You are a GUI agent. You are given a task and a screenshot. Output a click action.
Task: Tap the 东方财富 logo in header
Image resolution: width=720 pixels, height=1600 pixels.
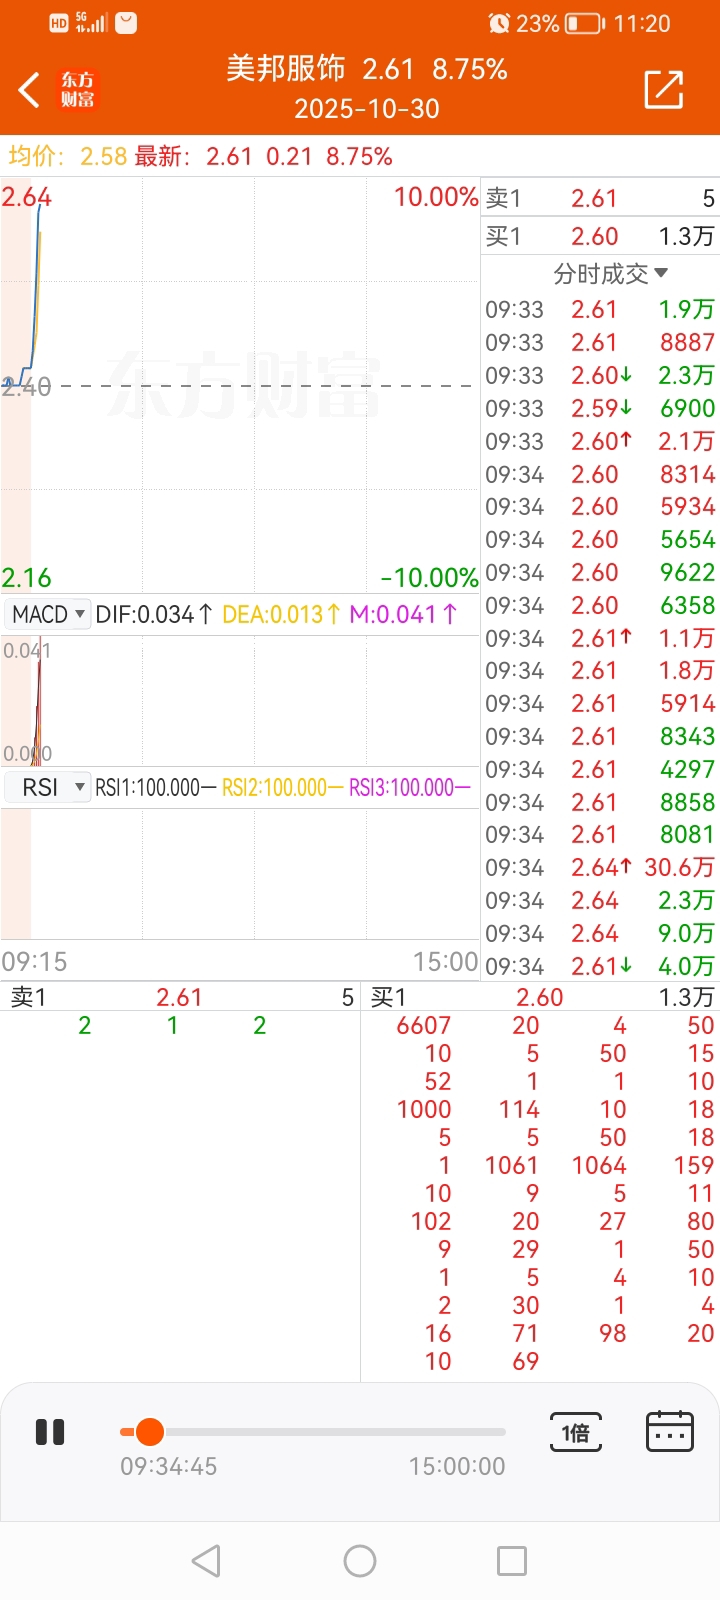tap(78, 89)
